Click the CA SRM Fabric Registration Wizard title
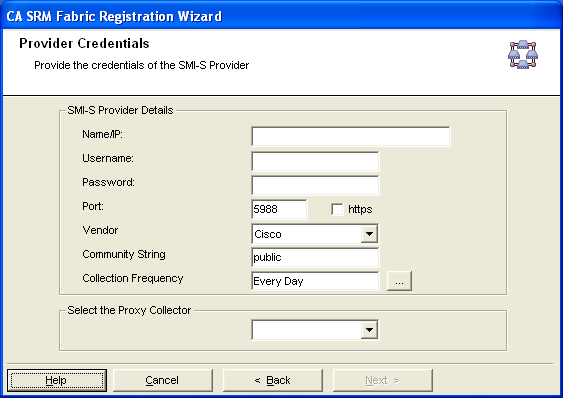The image size is (563, 398). click(x=114, y=17)
